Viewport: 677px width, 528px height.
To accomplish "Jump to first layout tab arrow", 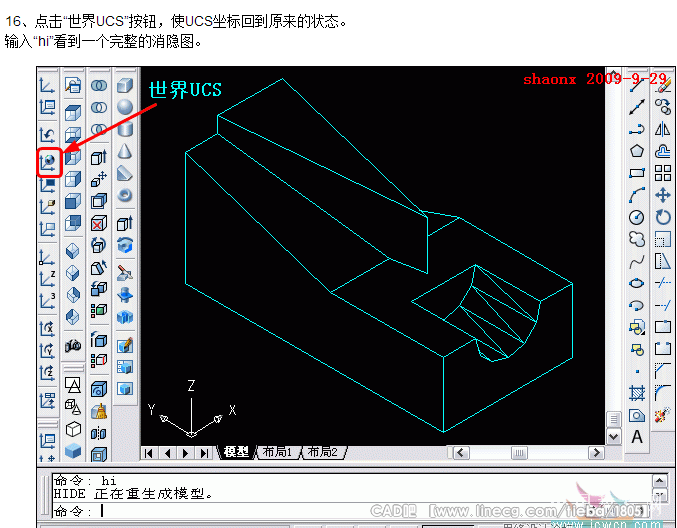I will (149, 453).
